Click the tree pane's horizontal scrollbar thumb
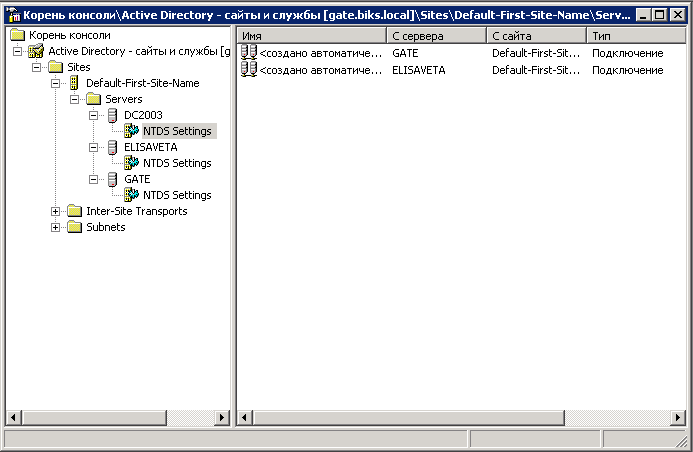The height and width of the screenshot is (452, 693). click(94, 417)
